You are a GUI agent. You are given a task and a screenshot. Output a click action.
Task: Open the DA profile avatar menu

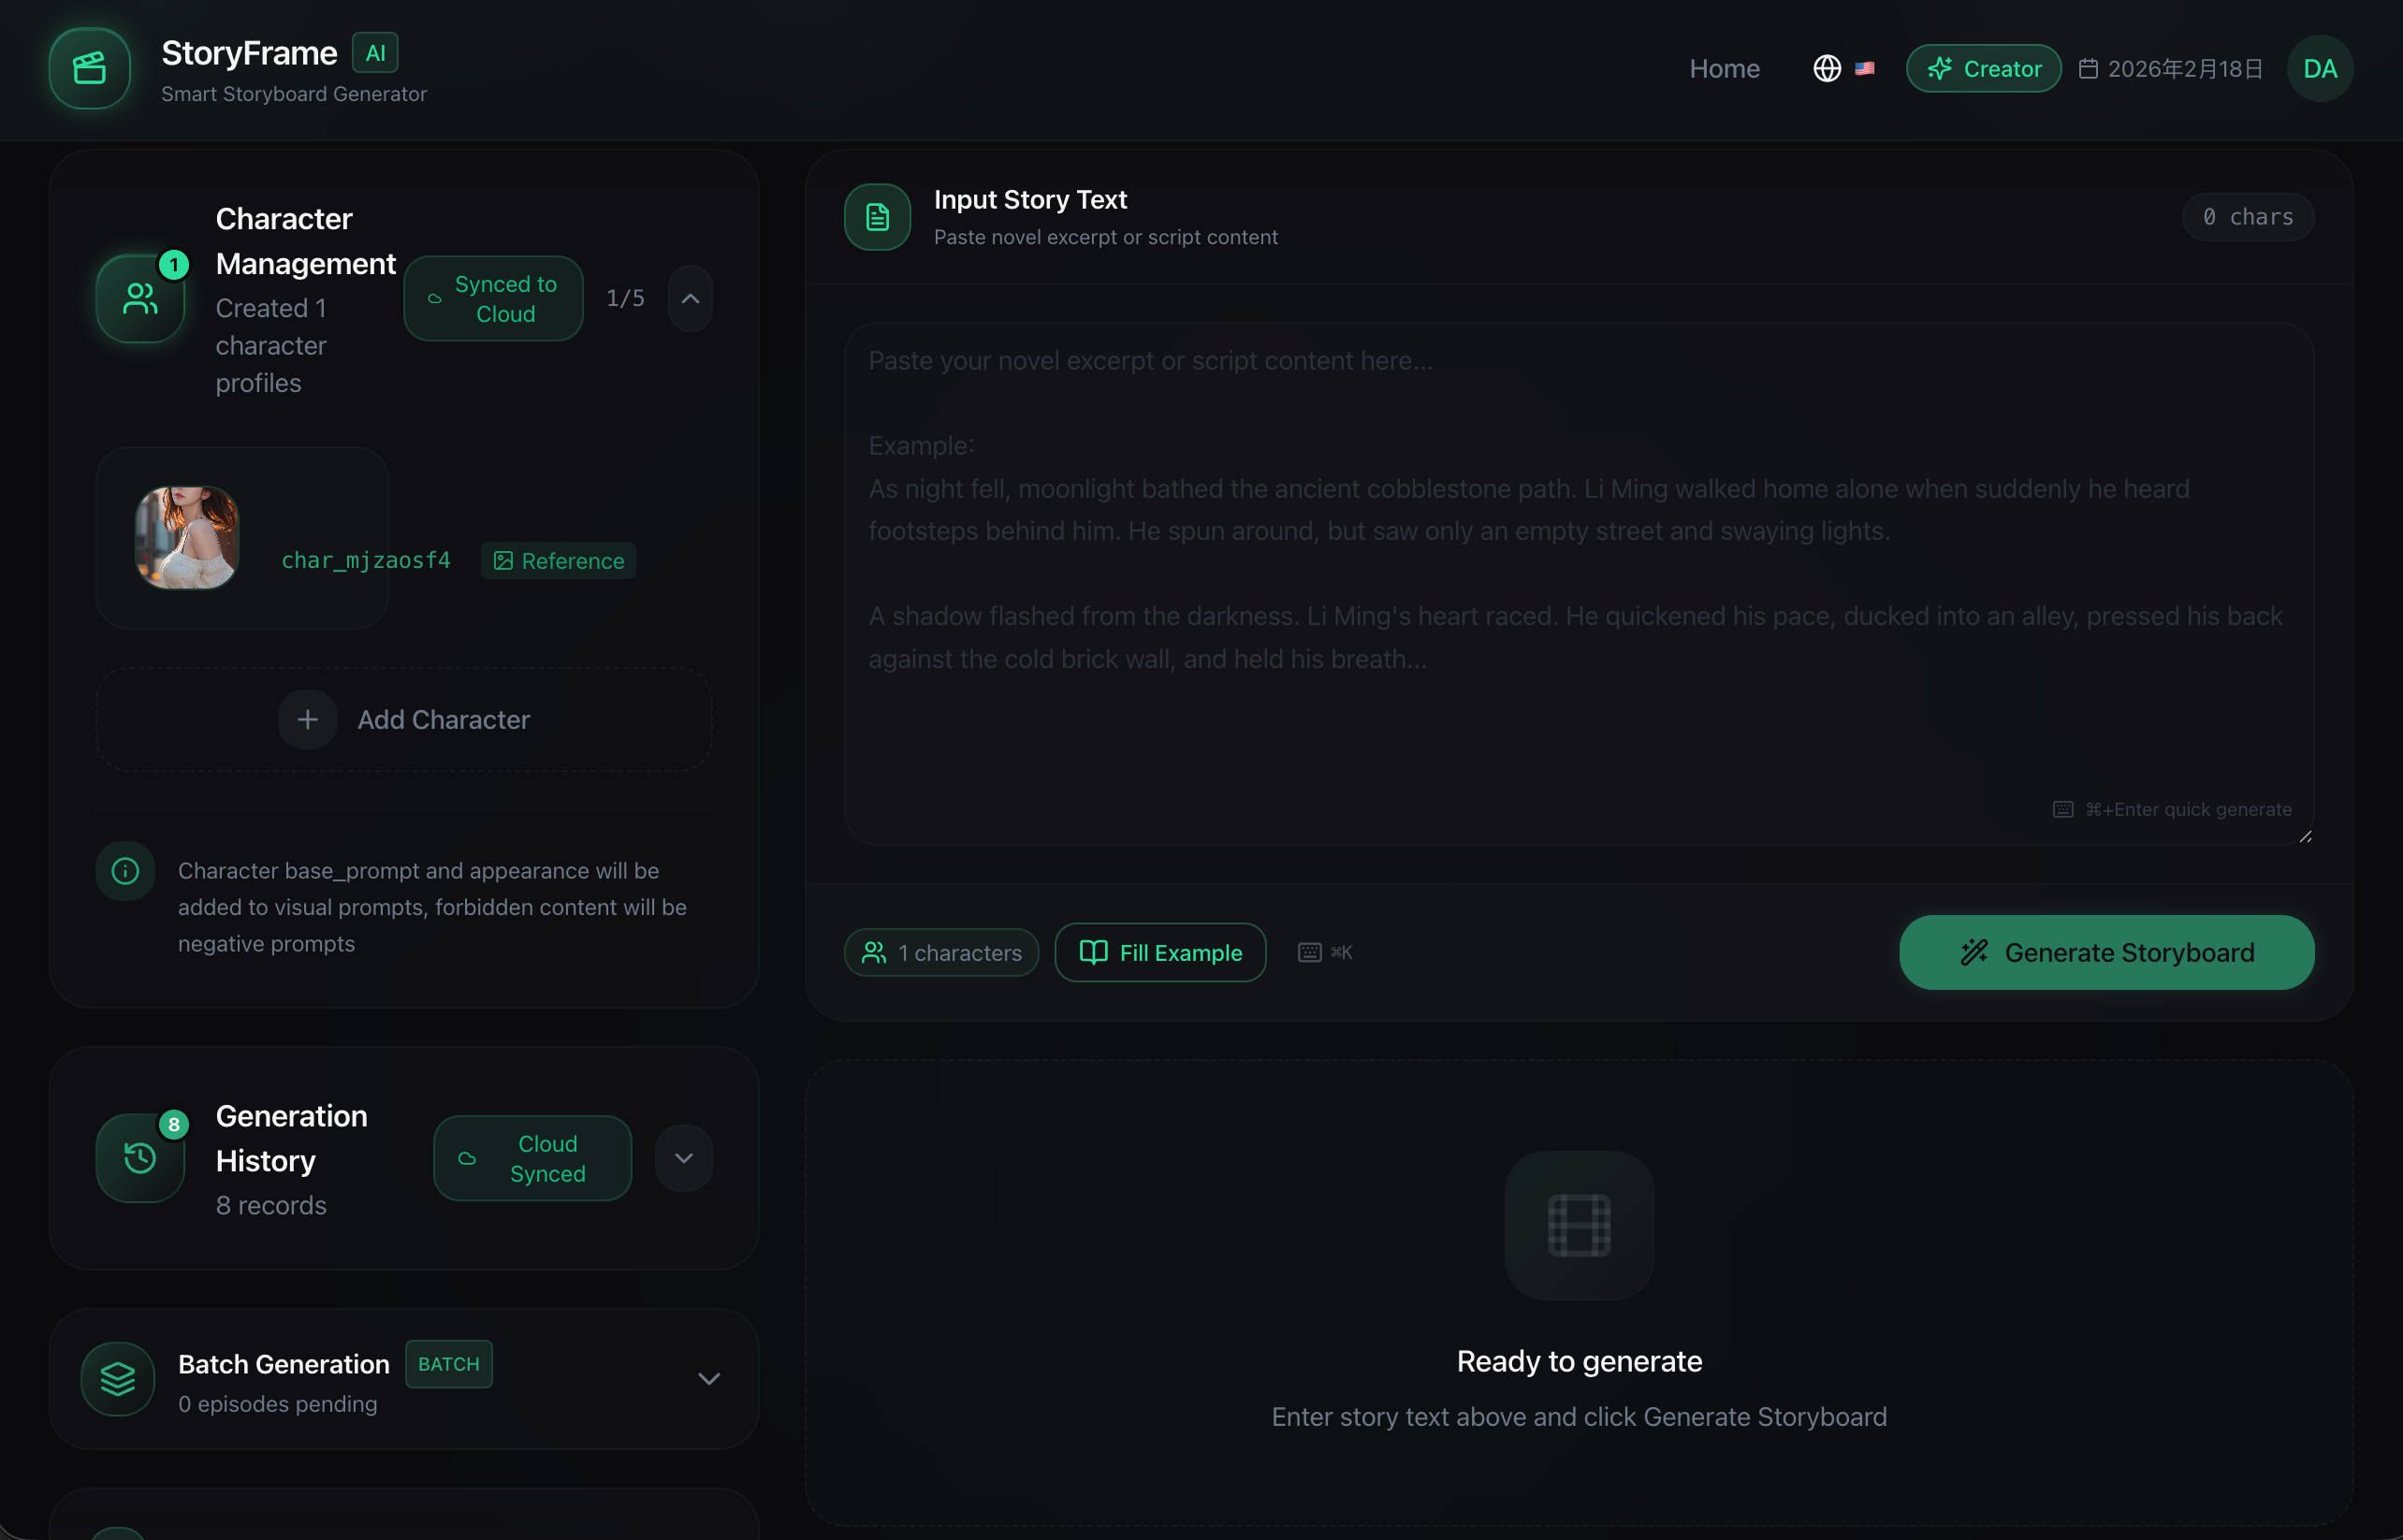(x=2319, y=68)
